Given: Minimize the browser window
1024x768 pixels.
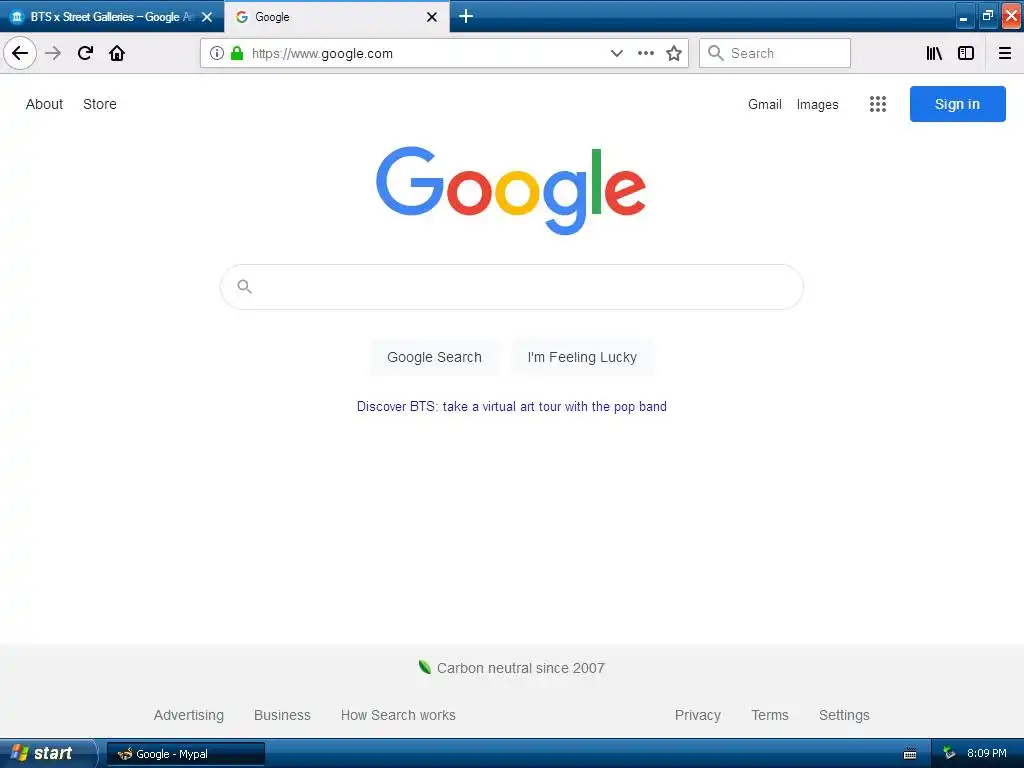Looking at the screenshot, I should coord(964,16).
